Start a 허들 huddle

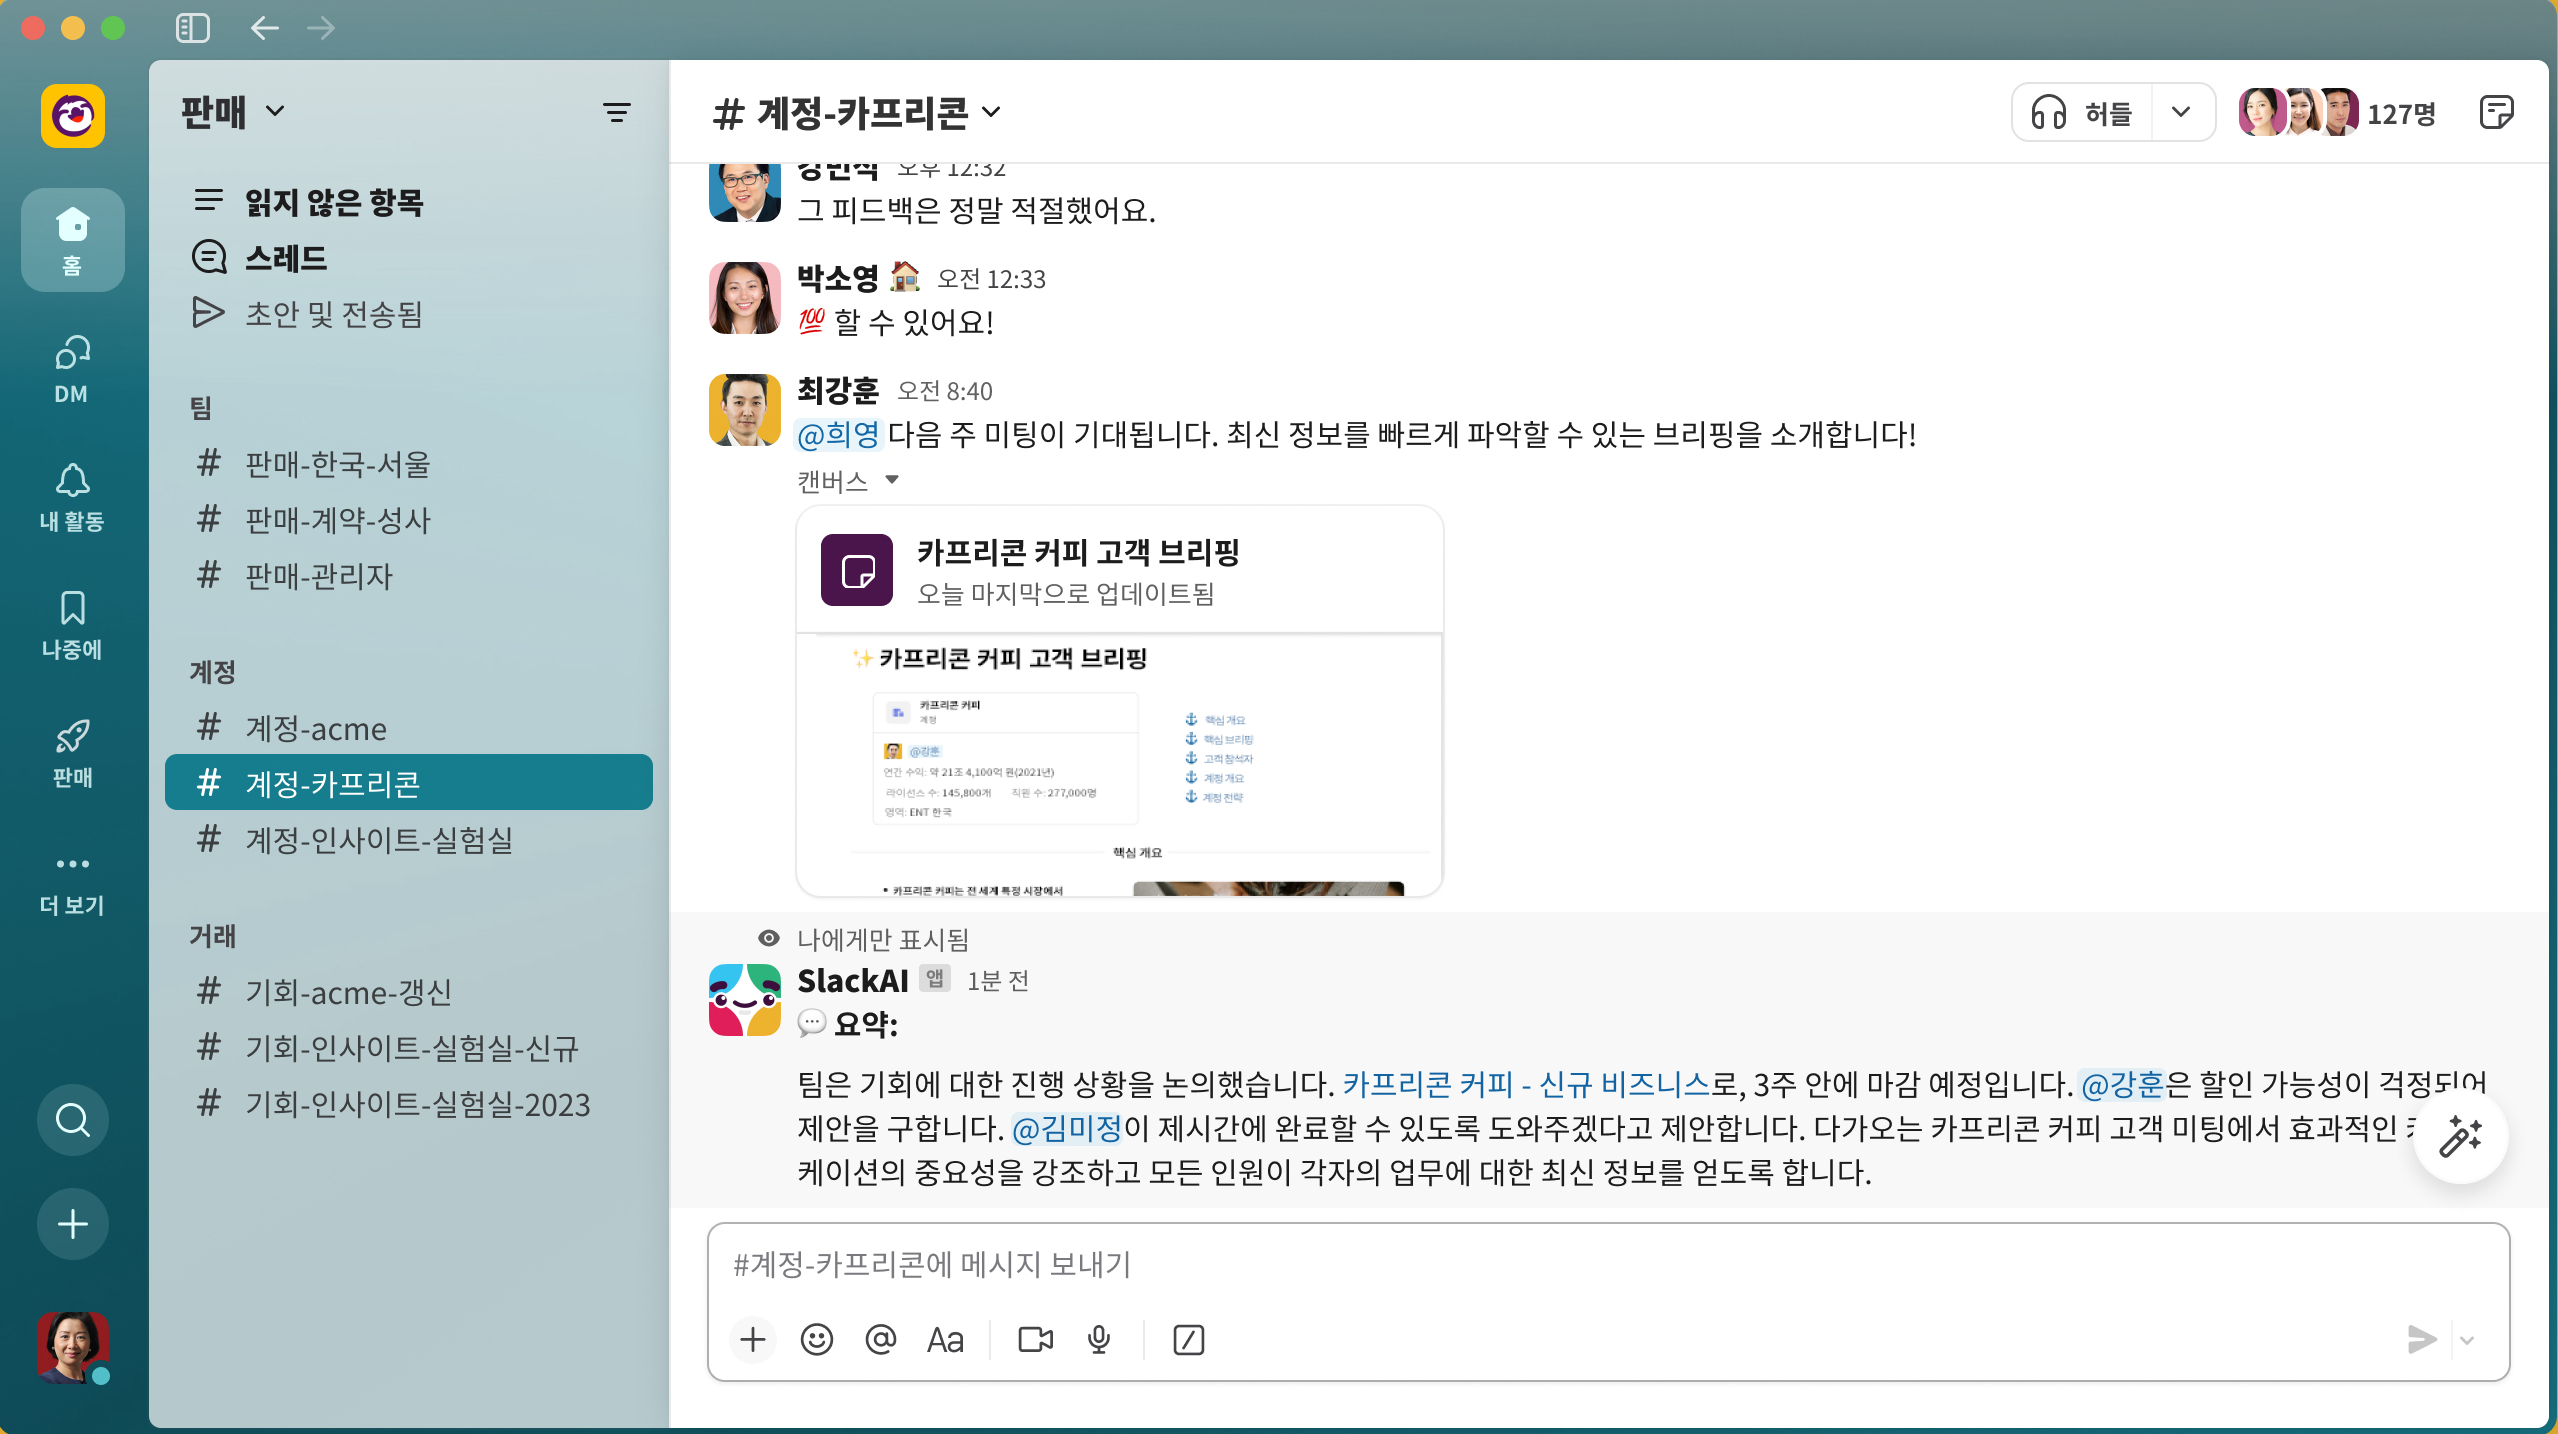2080,112
